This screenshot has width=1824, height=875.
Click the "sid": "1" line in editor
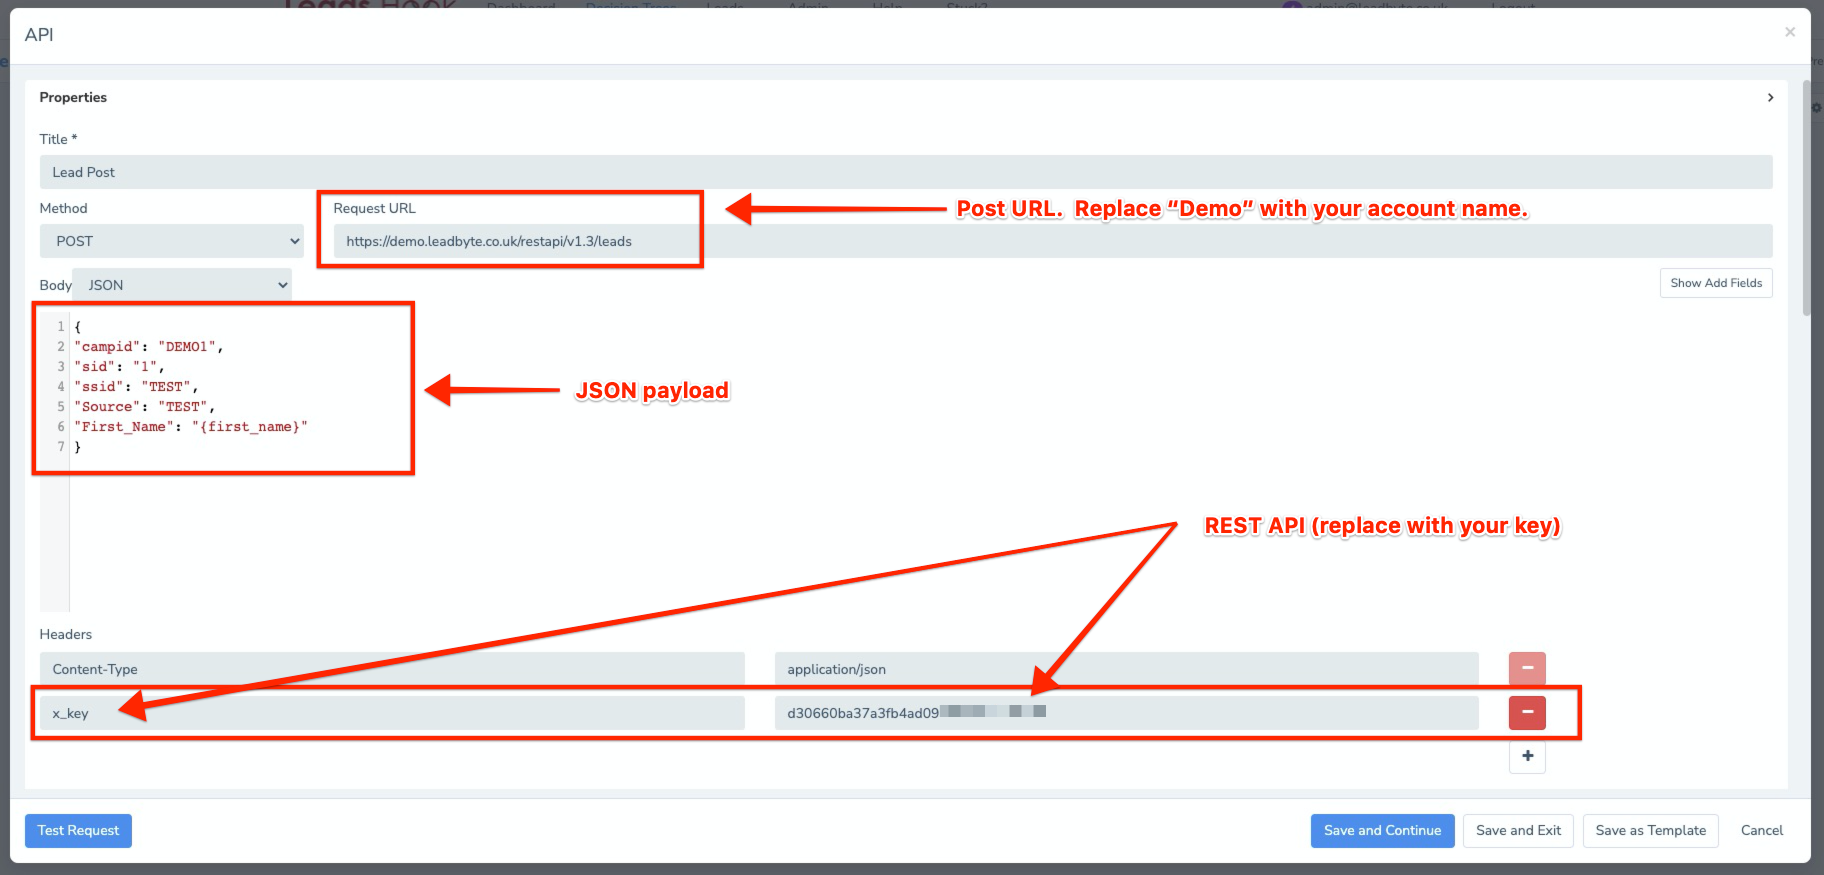click(x=119, y=367)
